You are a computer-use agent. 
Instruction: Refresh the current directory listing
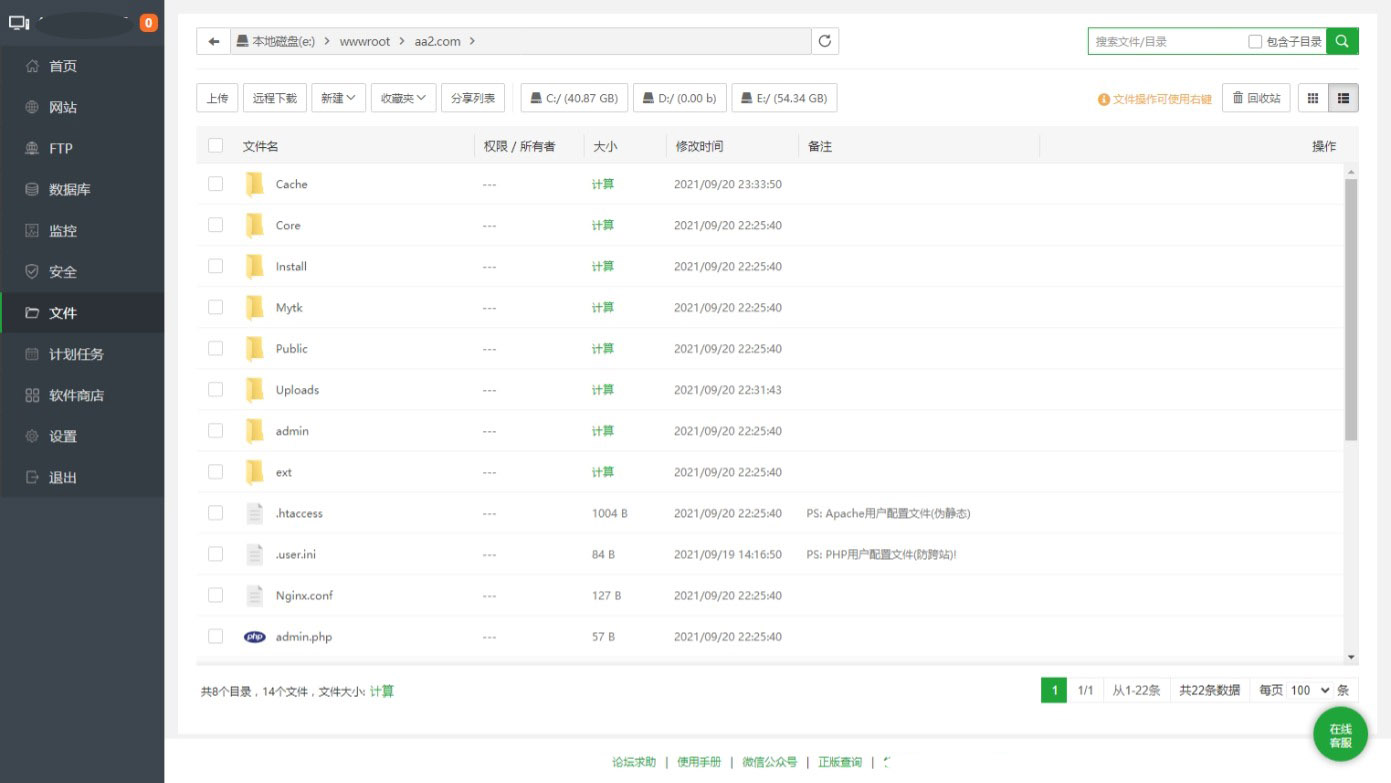[x=826, y=41]
